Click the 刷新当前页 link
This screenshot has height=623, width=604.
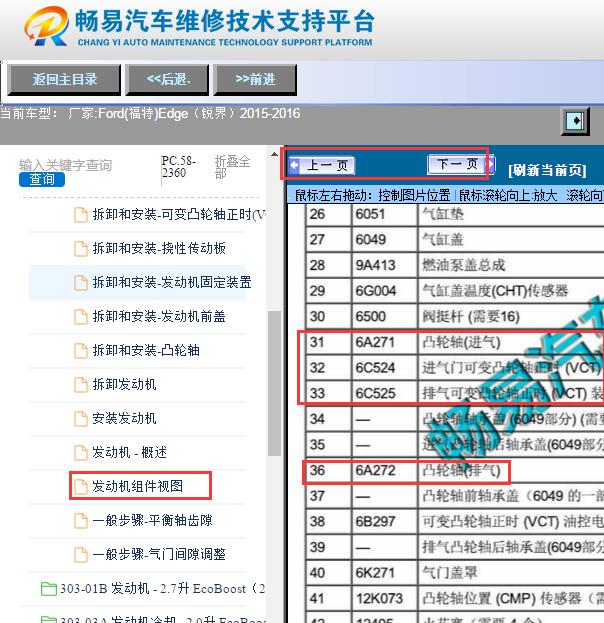tap(547, 170)
